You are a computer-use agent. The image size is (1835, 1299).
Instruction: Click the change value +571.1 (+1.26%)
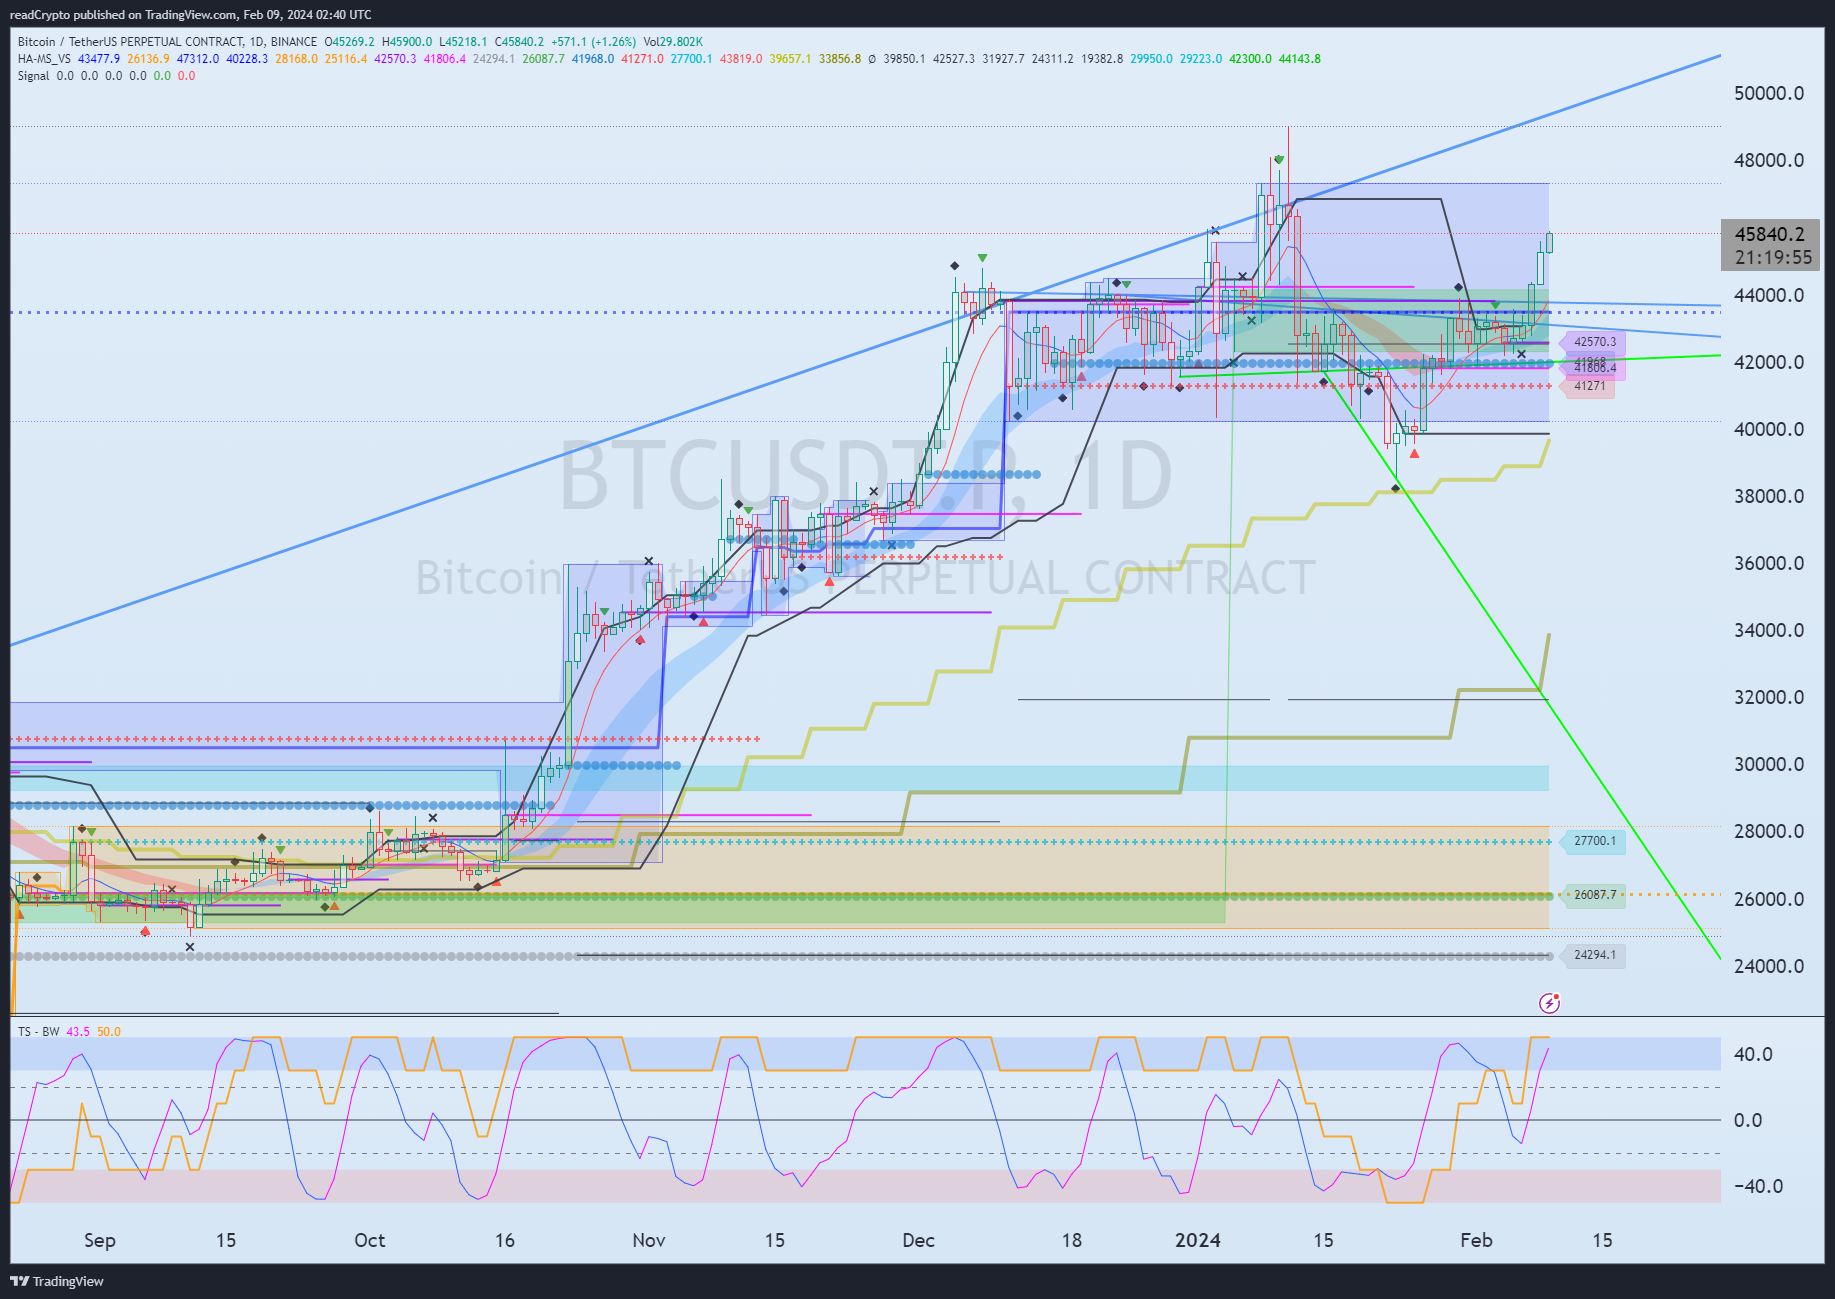(x=594, y=42)
